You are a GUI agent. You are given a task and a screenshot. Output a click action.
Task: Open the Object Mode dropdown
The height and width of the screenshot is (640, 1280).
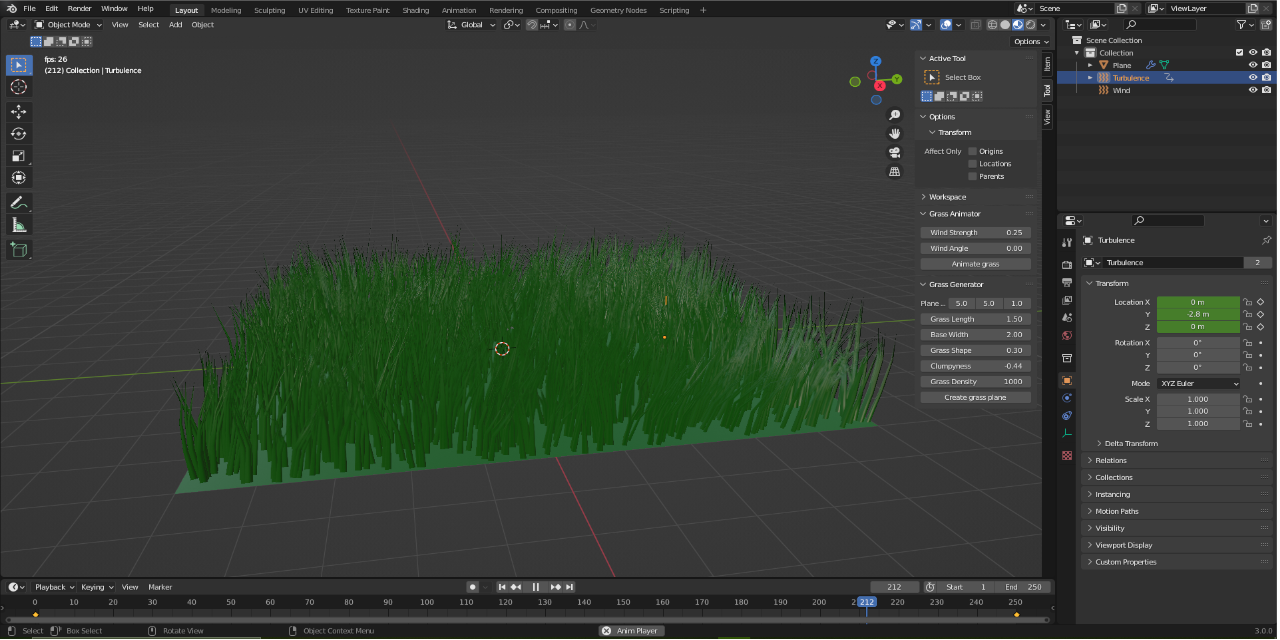(69, 25)
